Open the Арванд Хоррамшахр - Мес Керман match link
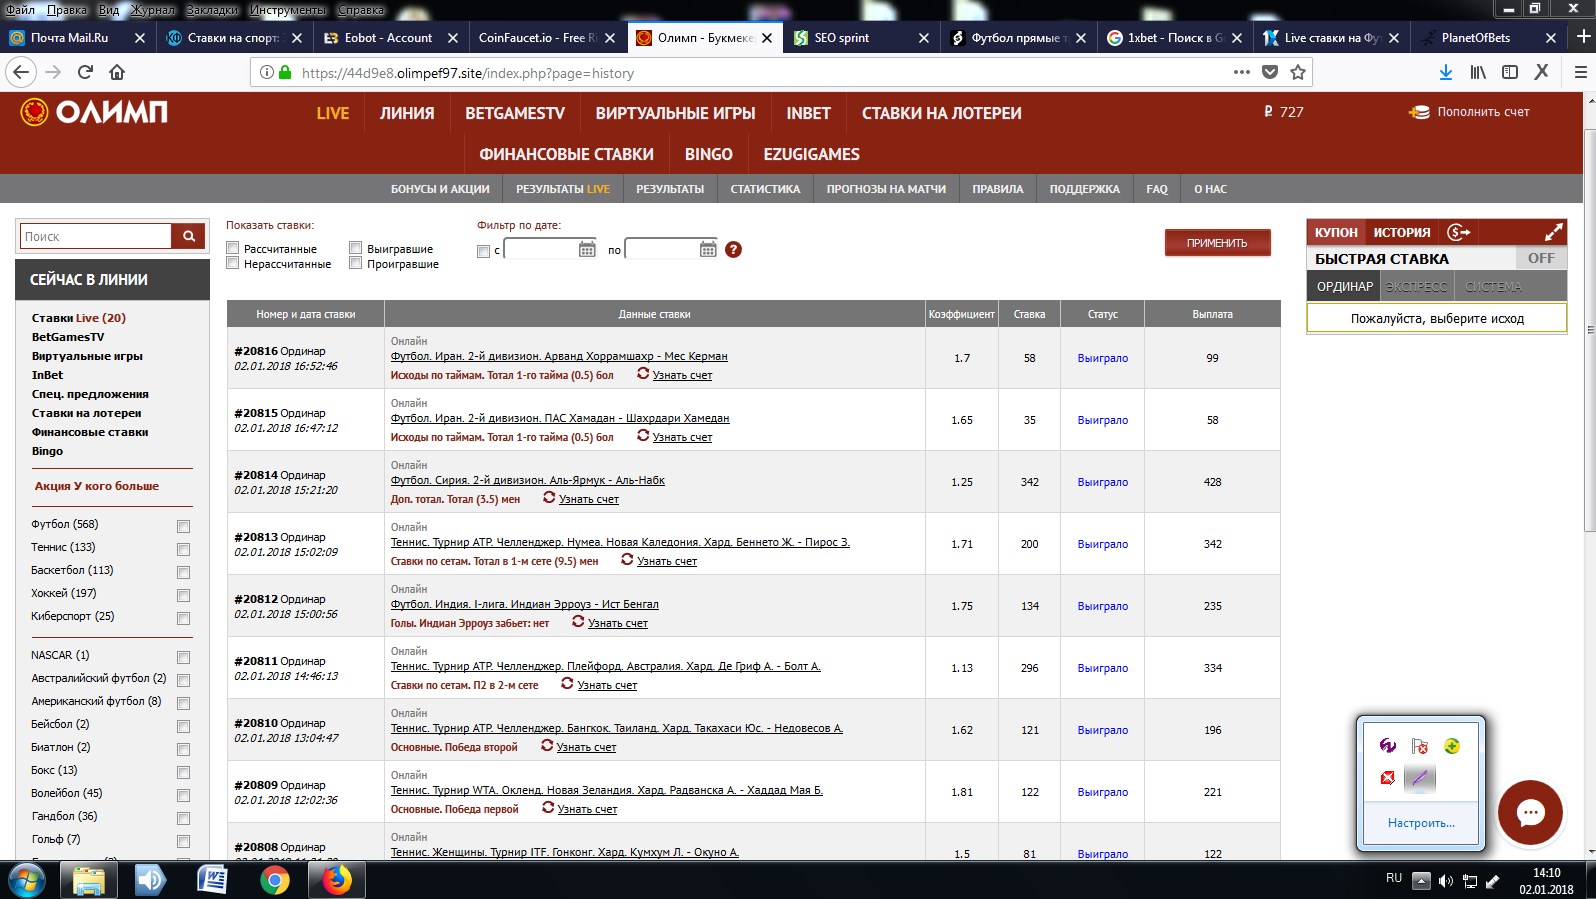 (559, 356)
